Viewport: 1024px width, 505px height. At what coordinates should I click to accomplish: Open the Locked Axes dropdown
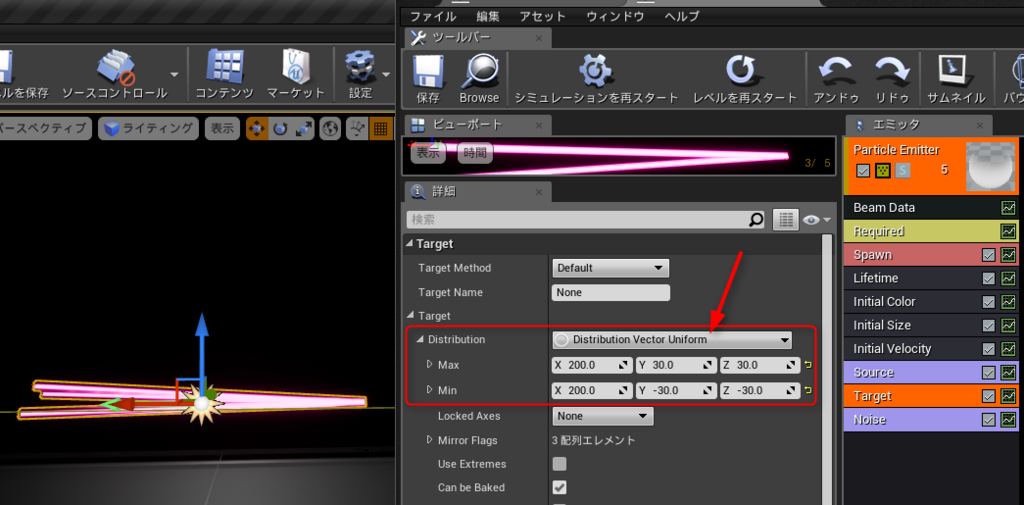[x=603, y=415]
